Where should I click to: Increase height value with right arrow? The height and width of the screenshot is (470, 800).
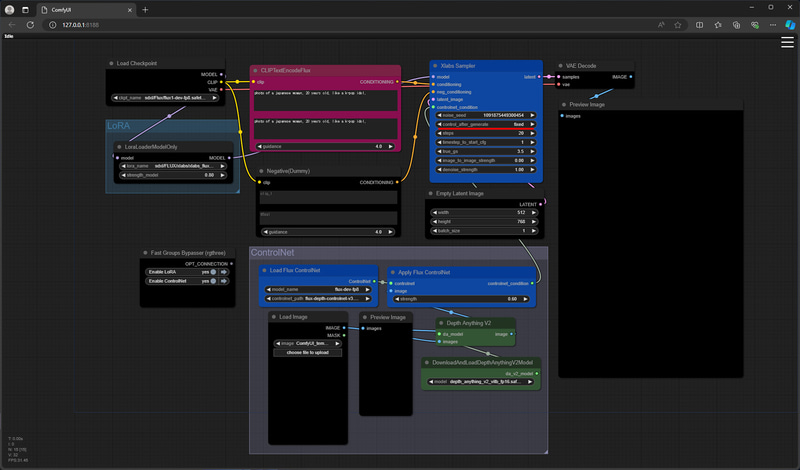pos(534,221)
